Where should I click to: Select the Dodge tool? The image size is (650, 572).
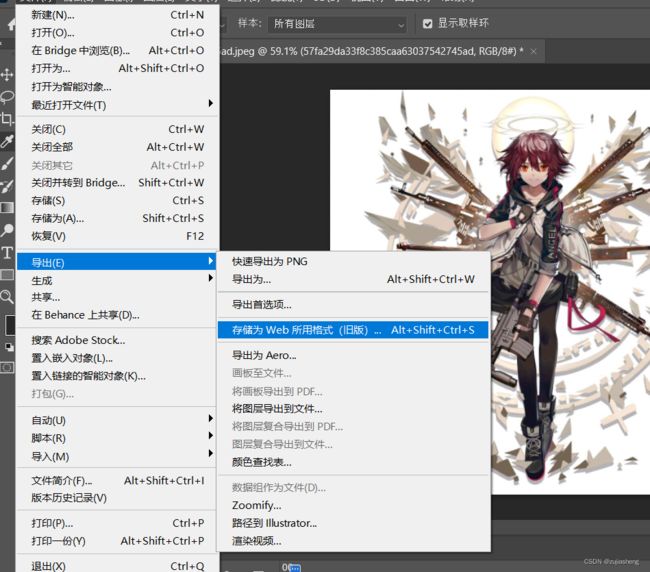(x=7, y=230)
